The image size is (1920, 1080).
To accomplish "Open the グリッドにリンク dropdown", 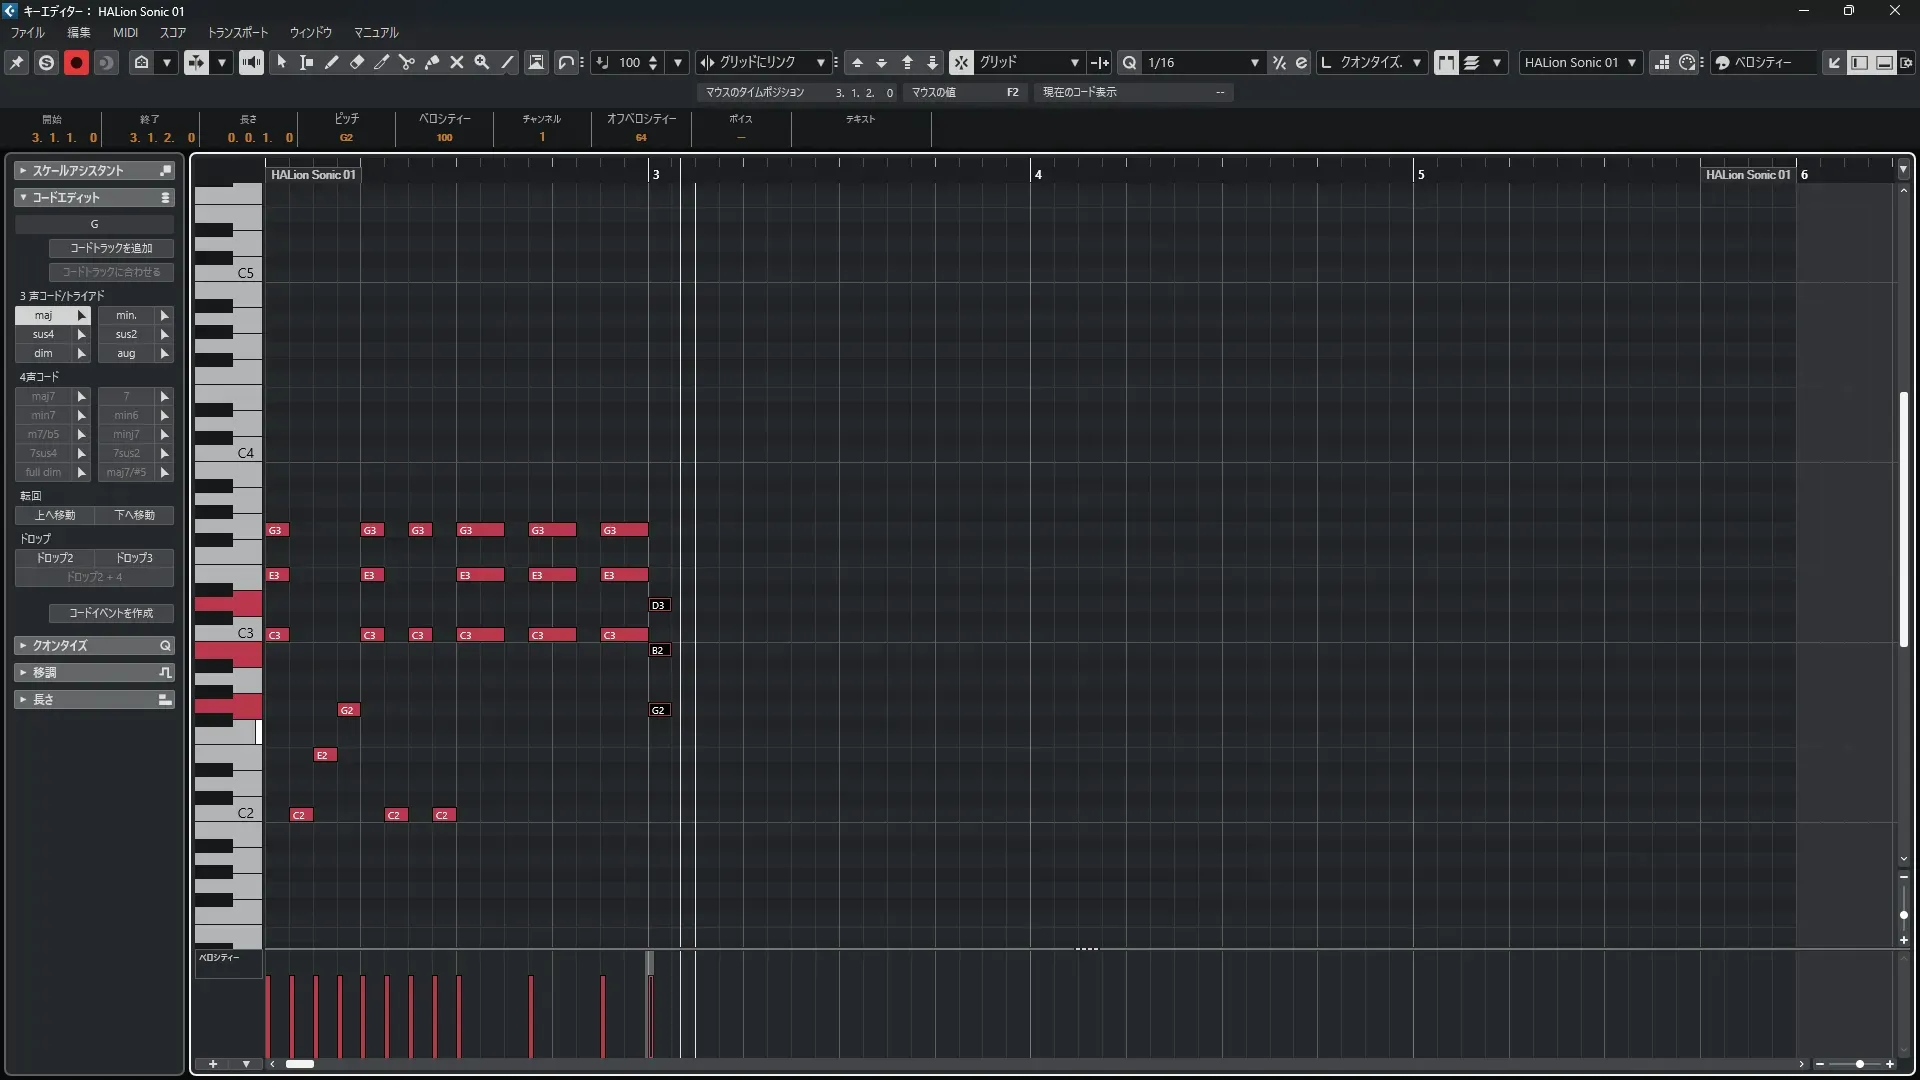I will click(x=820, y=62).
